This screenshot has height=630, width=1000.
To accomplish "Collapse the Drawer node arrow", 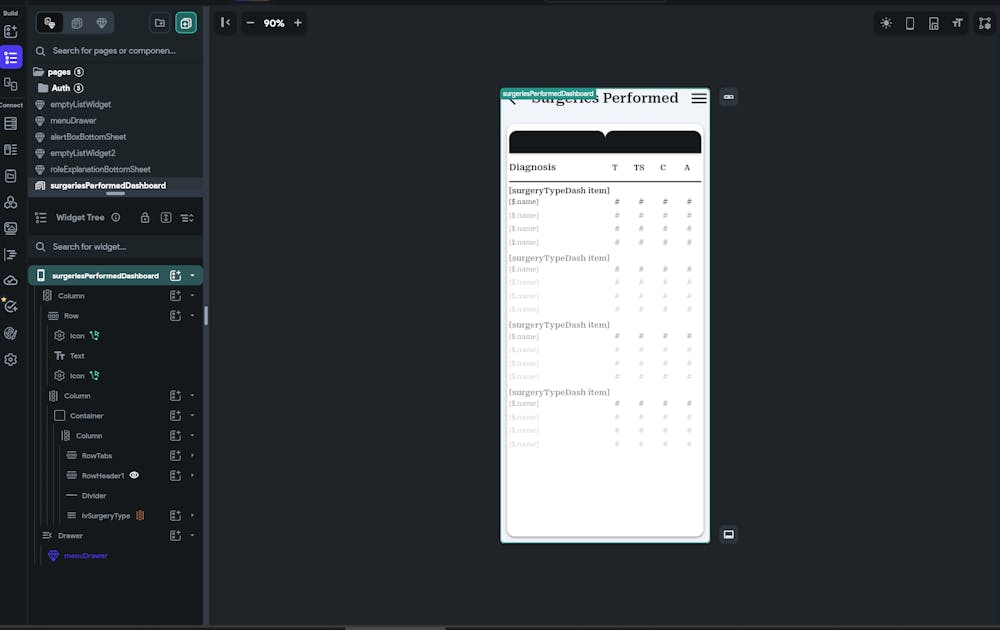I will pos(192,536).
